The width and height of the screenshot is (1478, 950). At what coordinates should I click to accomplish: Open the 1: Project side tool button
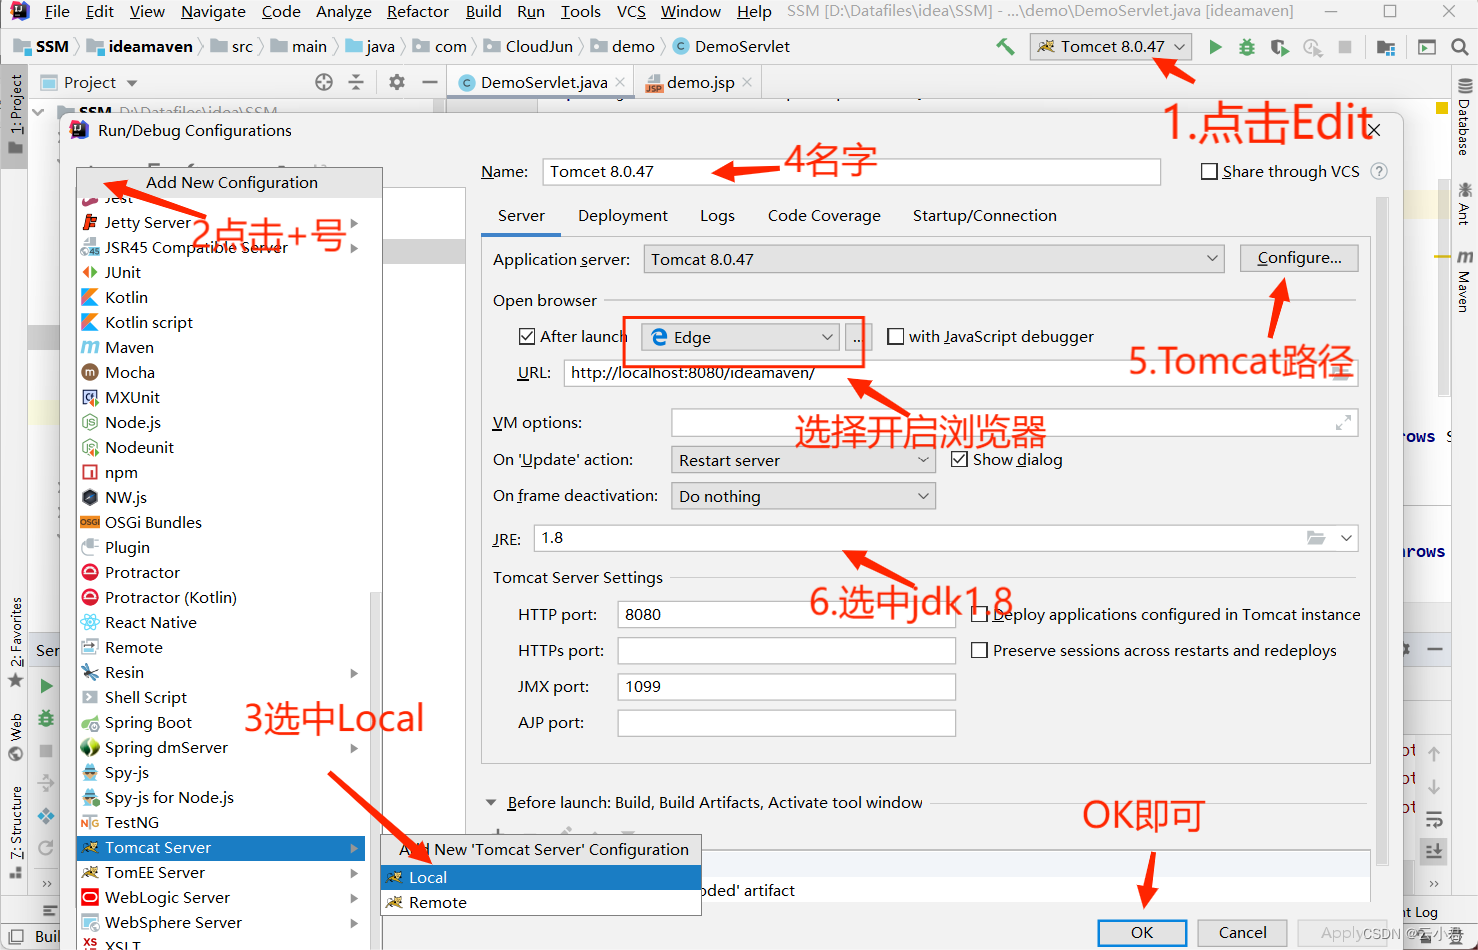point(15,114)
